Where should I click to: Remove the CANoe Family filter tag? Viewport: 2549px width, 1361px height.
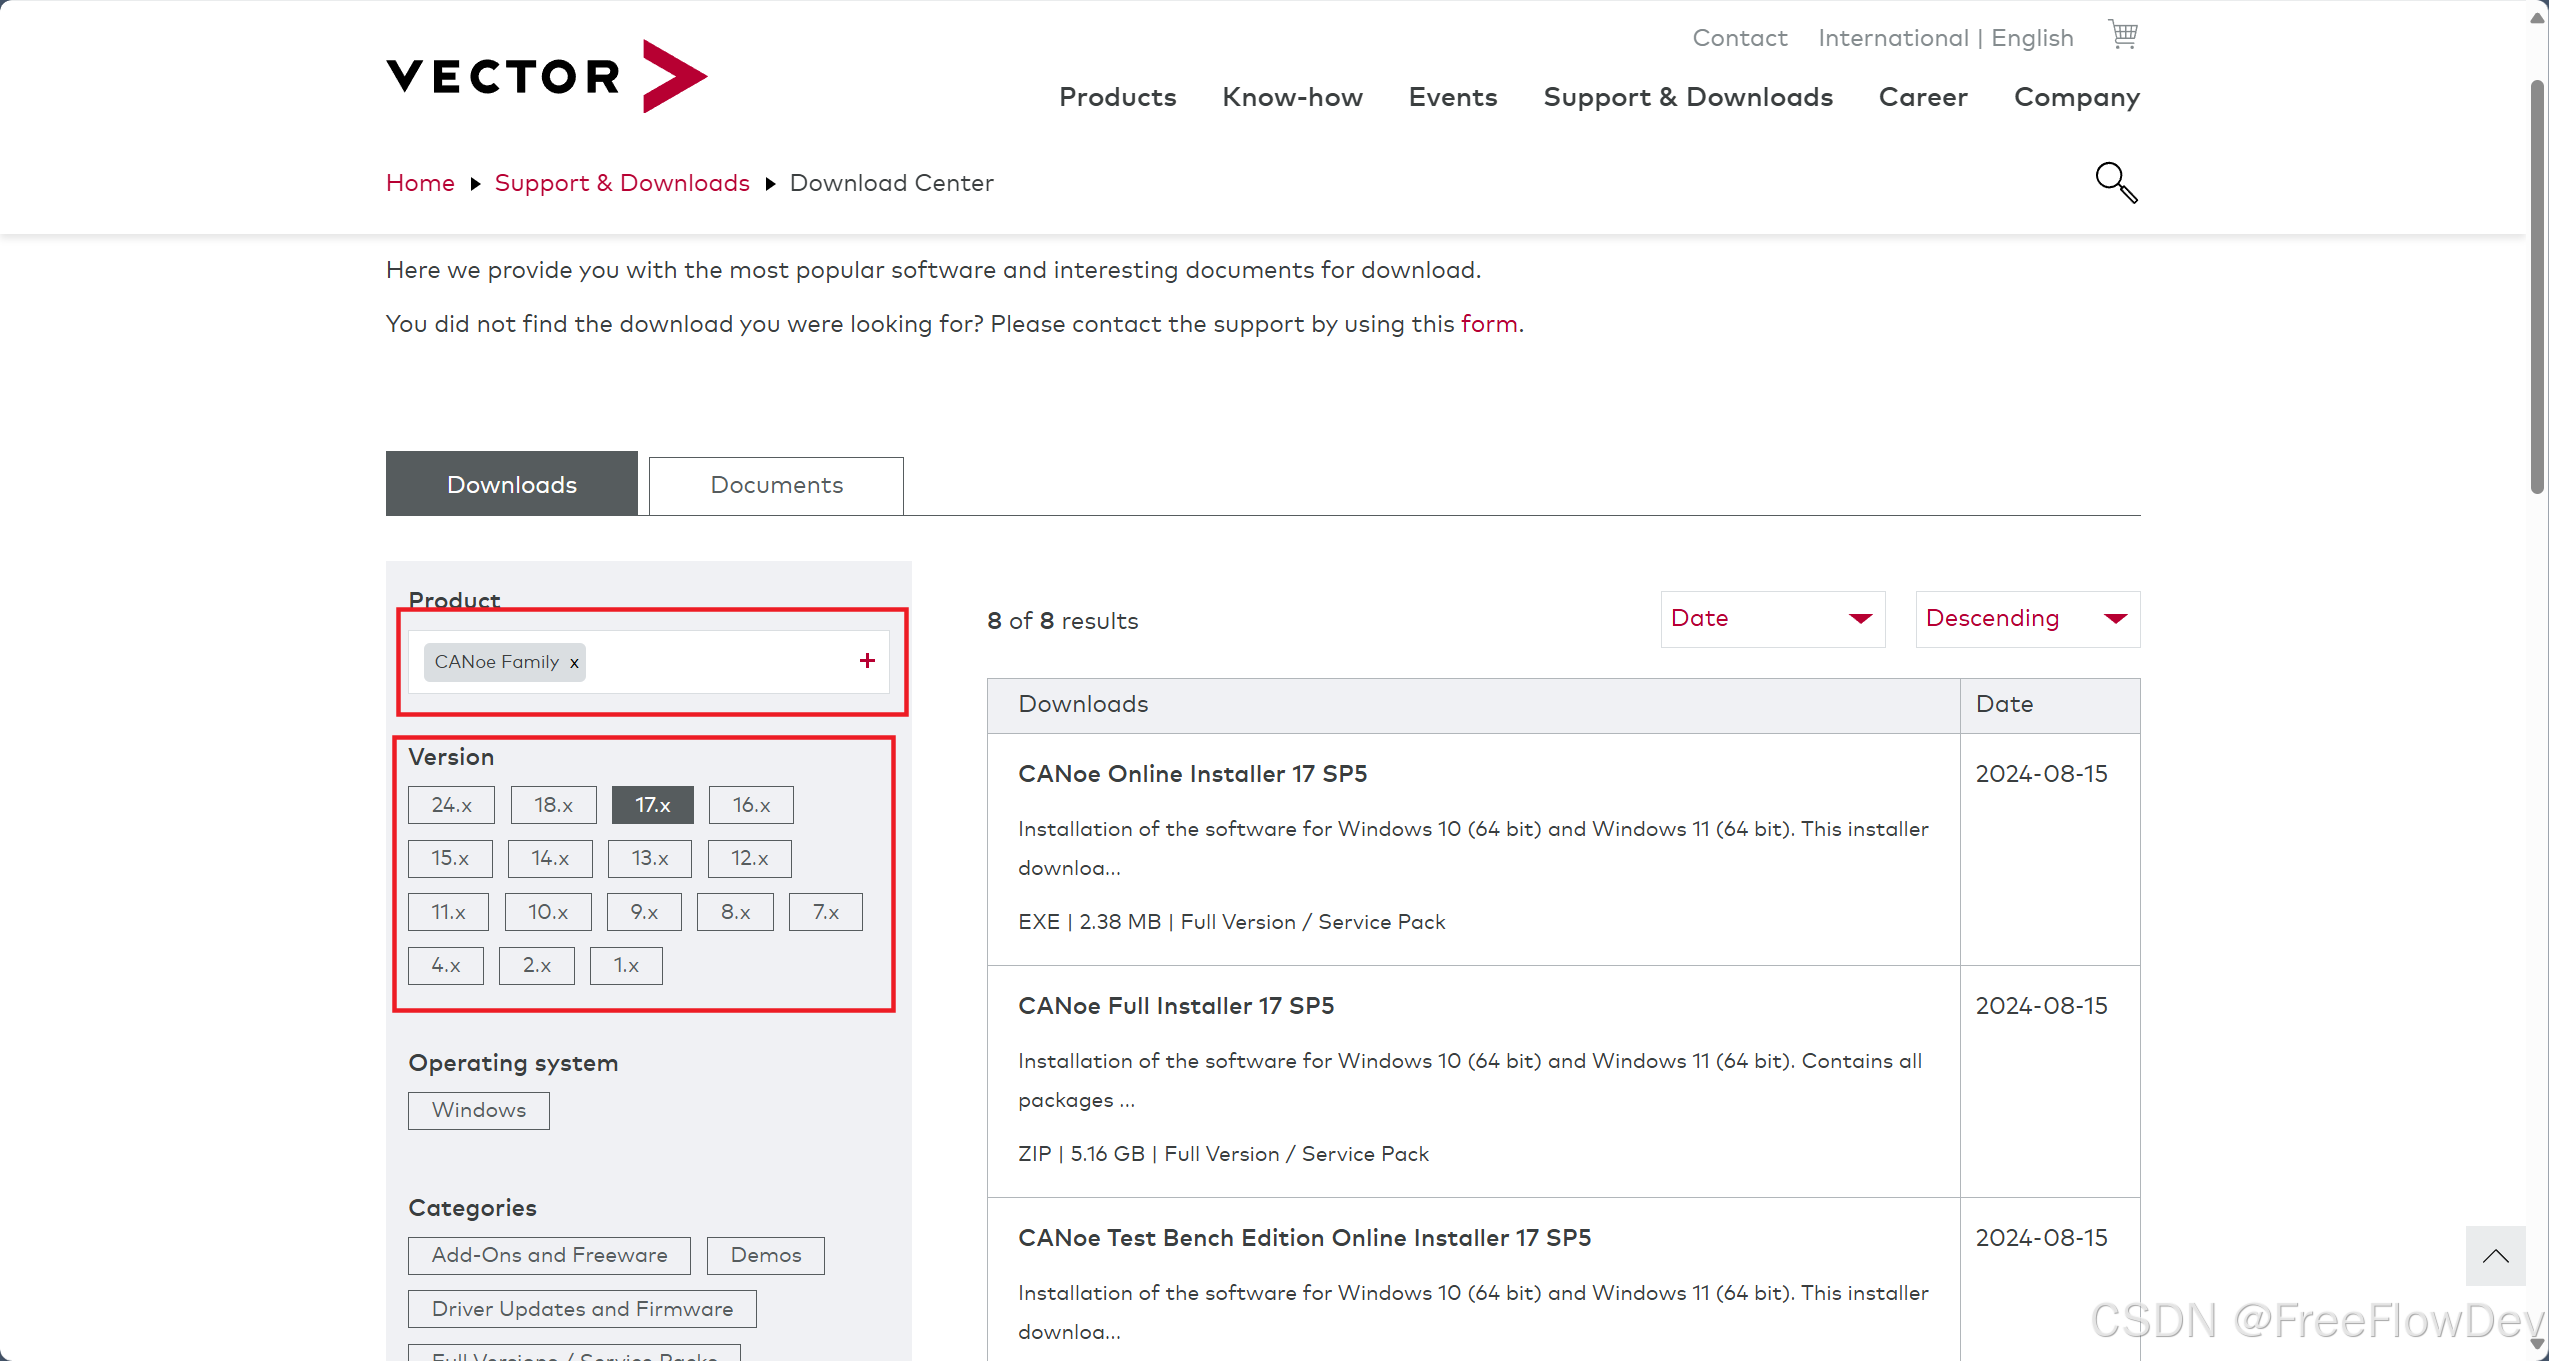574,663
